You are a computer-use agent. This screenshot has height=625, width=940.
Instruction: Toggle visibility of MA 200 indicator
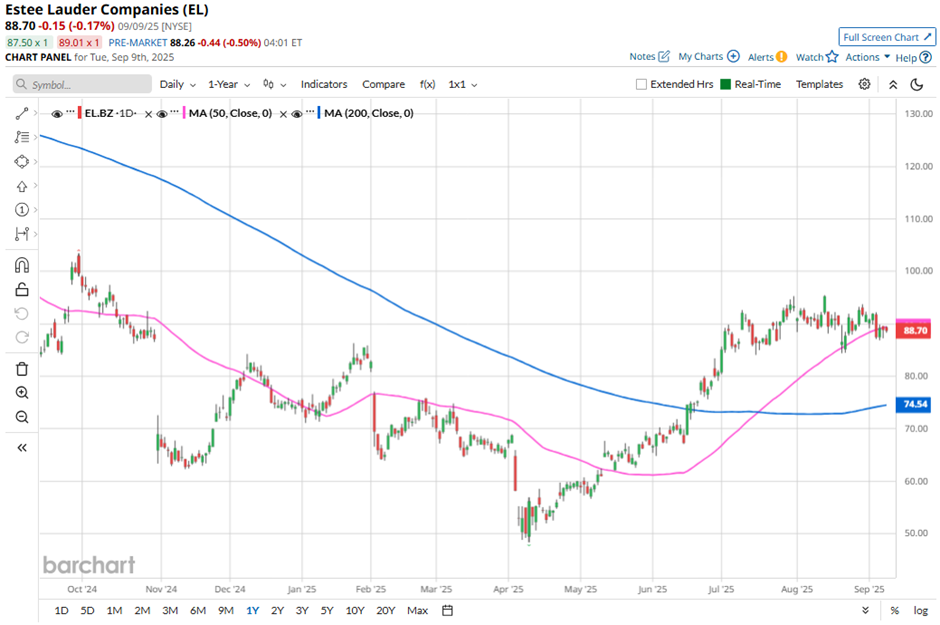point(297,114)
